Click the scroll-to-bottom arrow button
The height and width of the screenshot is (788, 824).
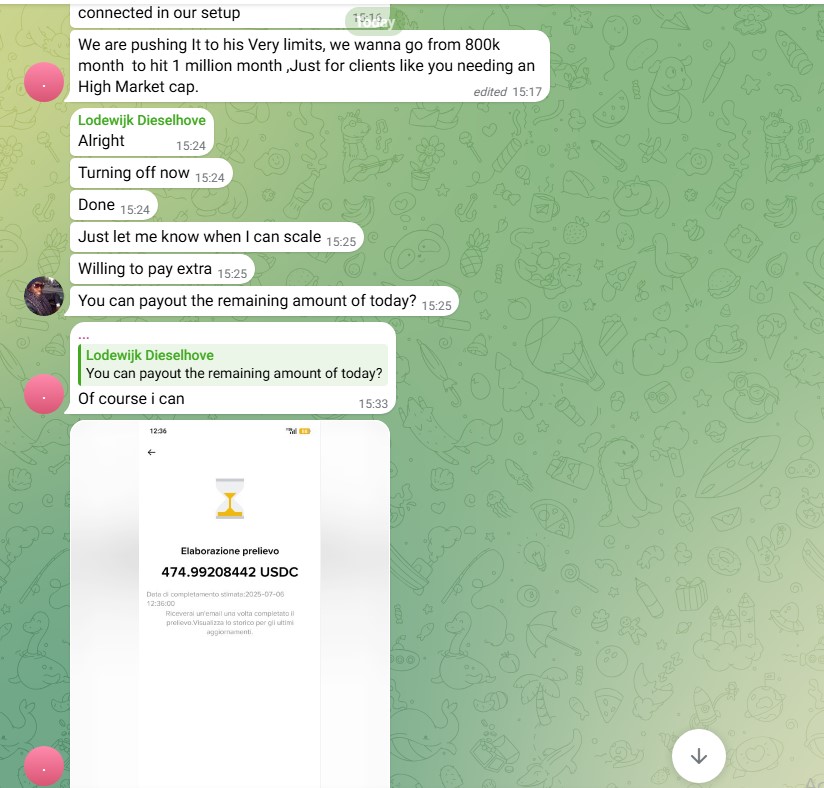click(698, 756)
